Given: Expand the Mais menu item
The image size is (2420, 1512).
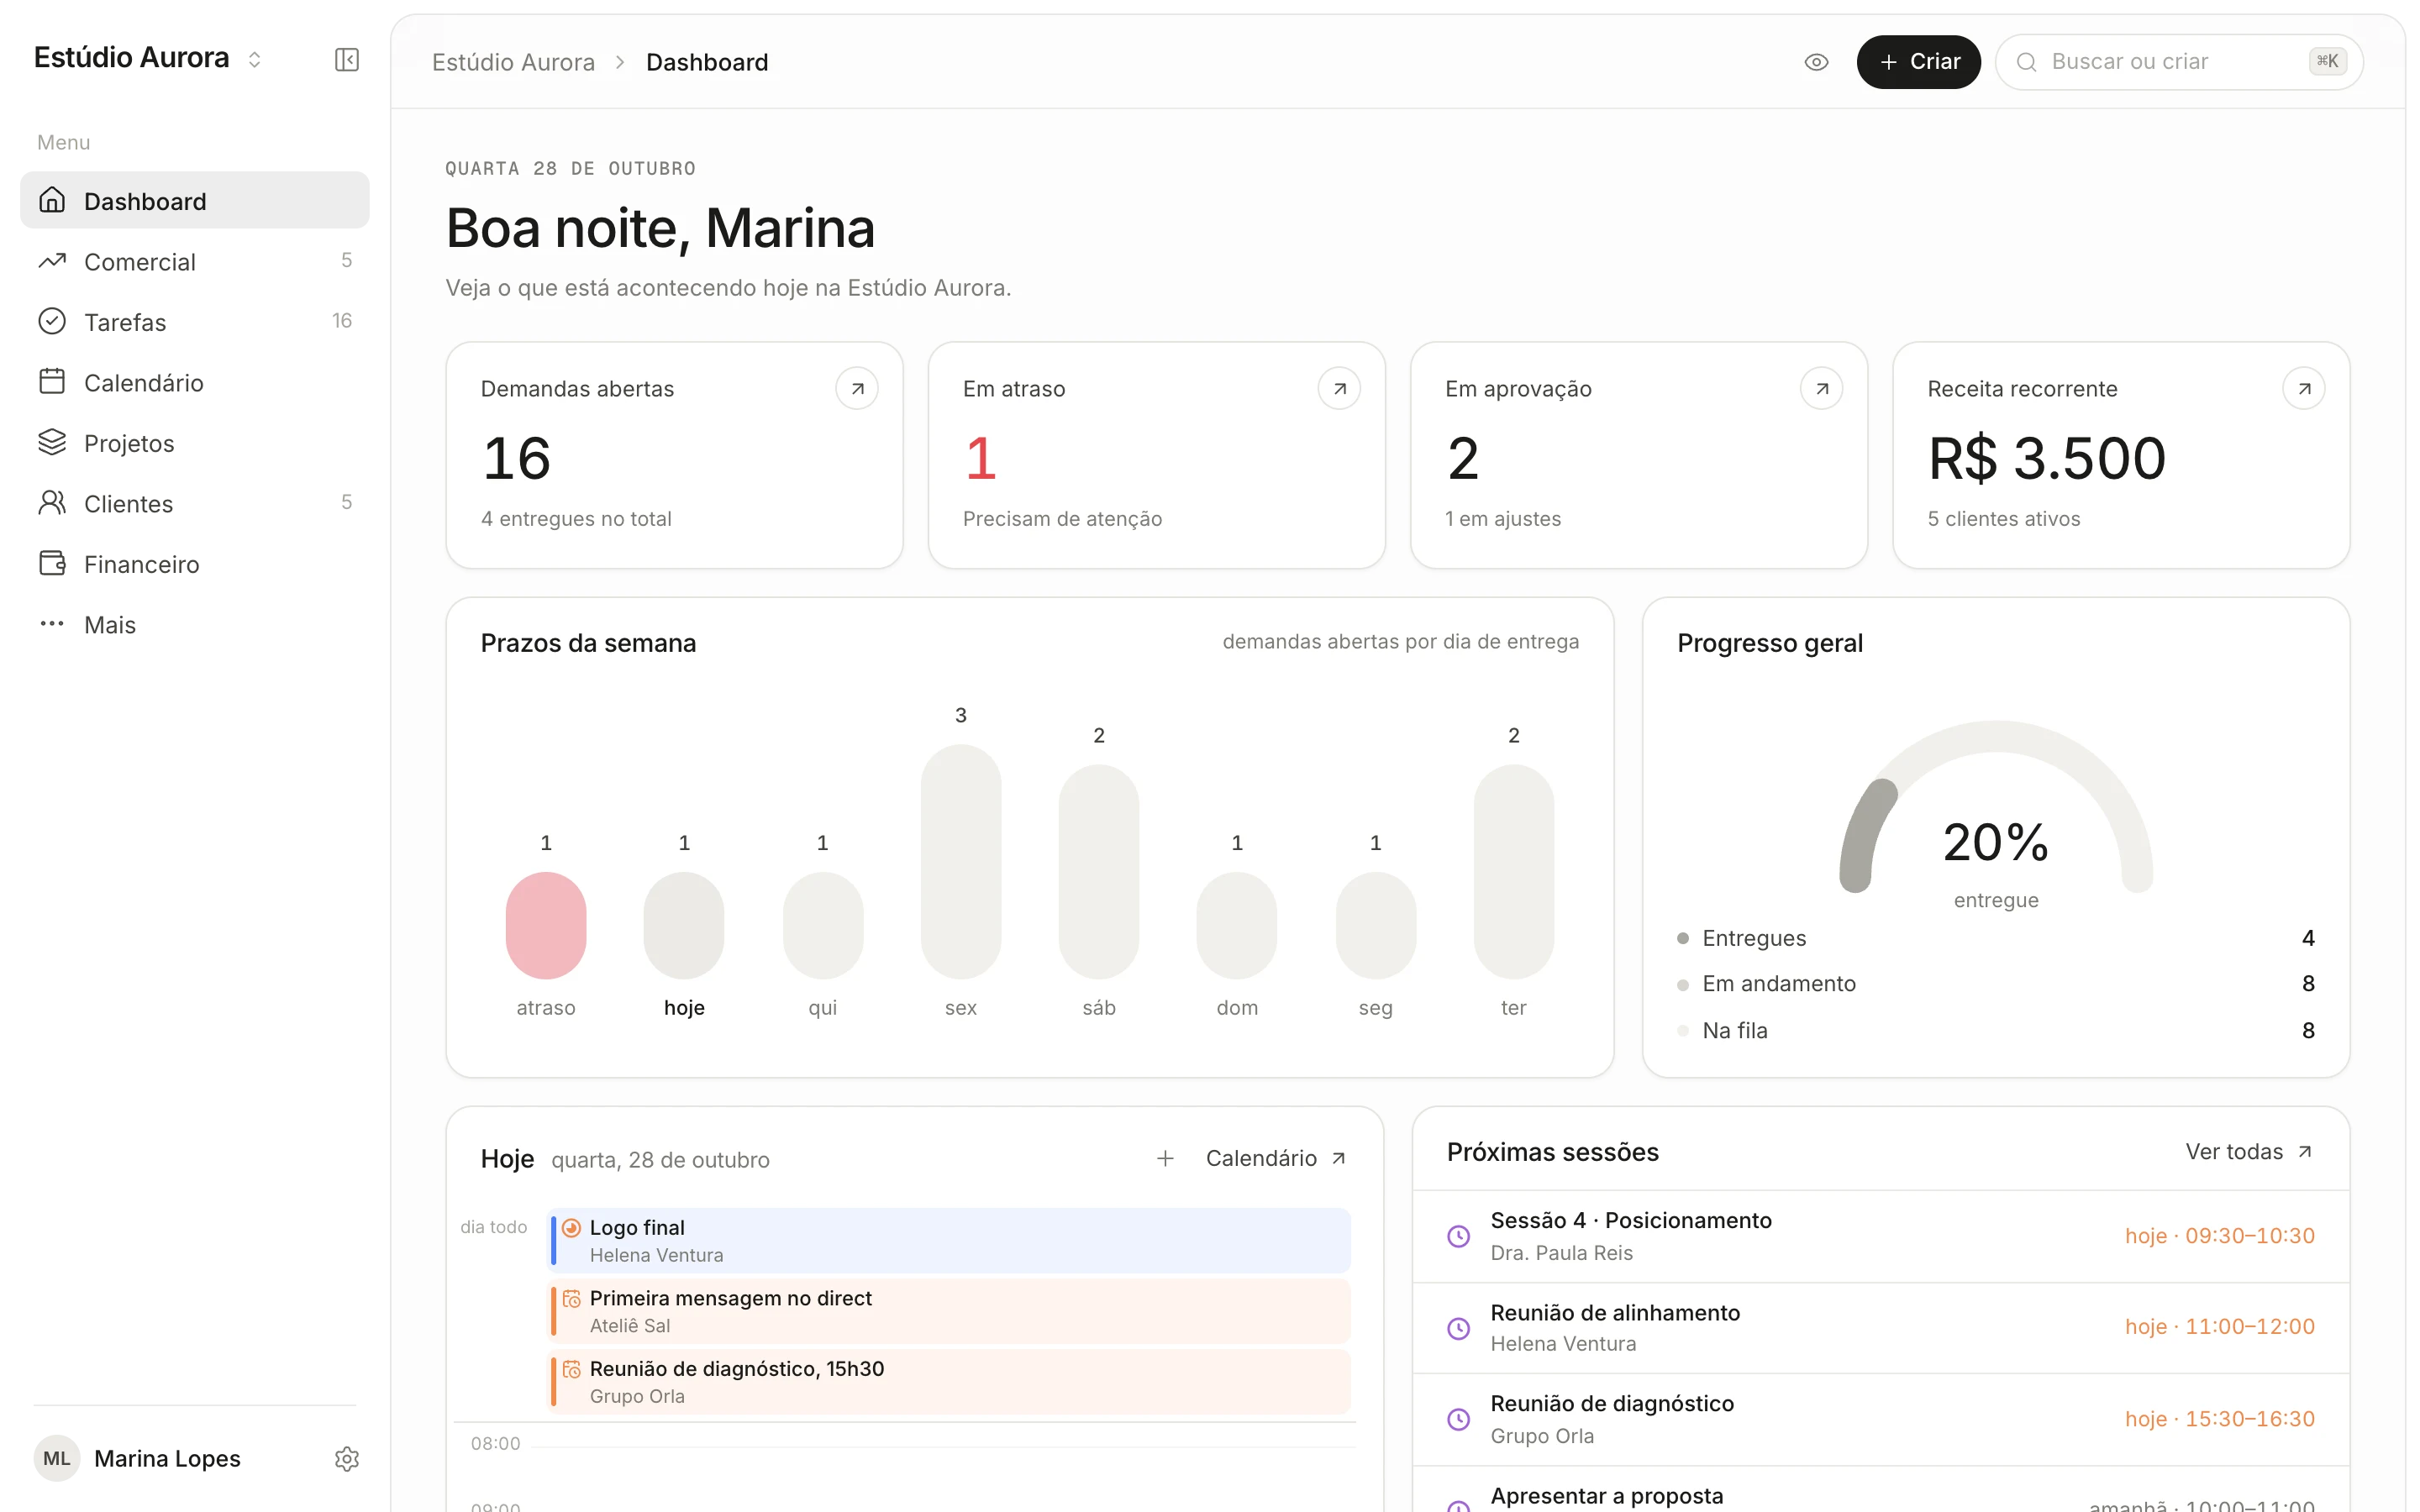Looking at the screenshot, I should [x=195, y=625].
